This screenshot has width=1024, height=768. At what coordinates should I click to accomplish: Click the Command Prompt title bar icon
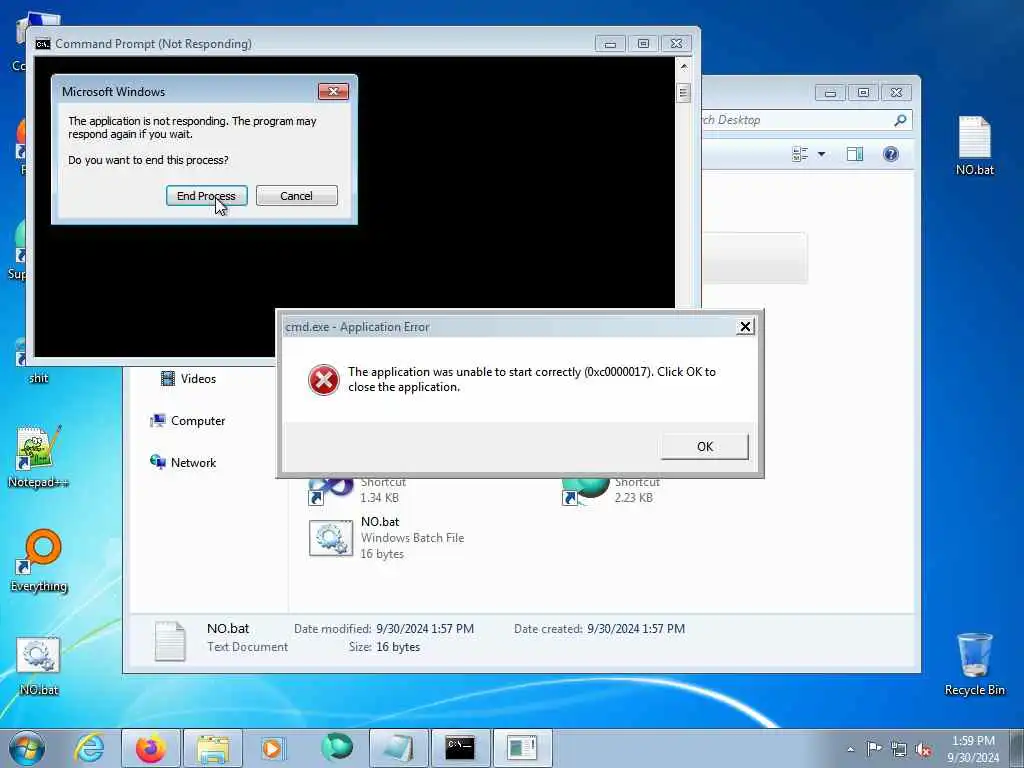[43, 44]
